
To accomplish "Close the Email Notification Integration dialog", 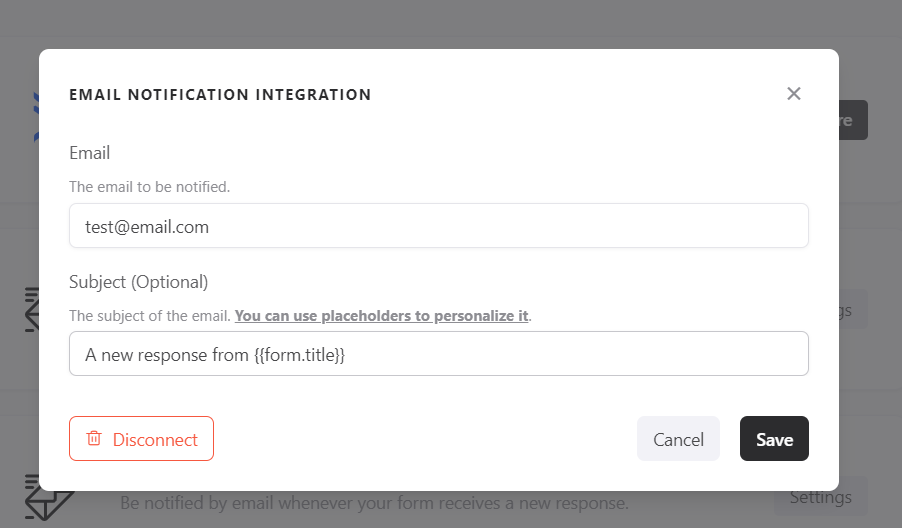I will tap(794, 94).
